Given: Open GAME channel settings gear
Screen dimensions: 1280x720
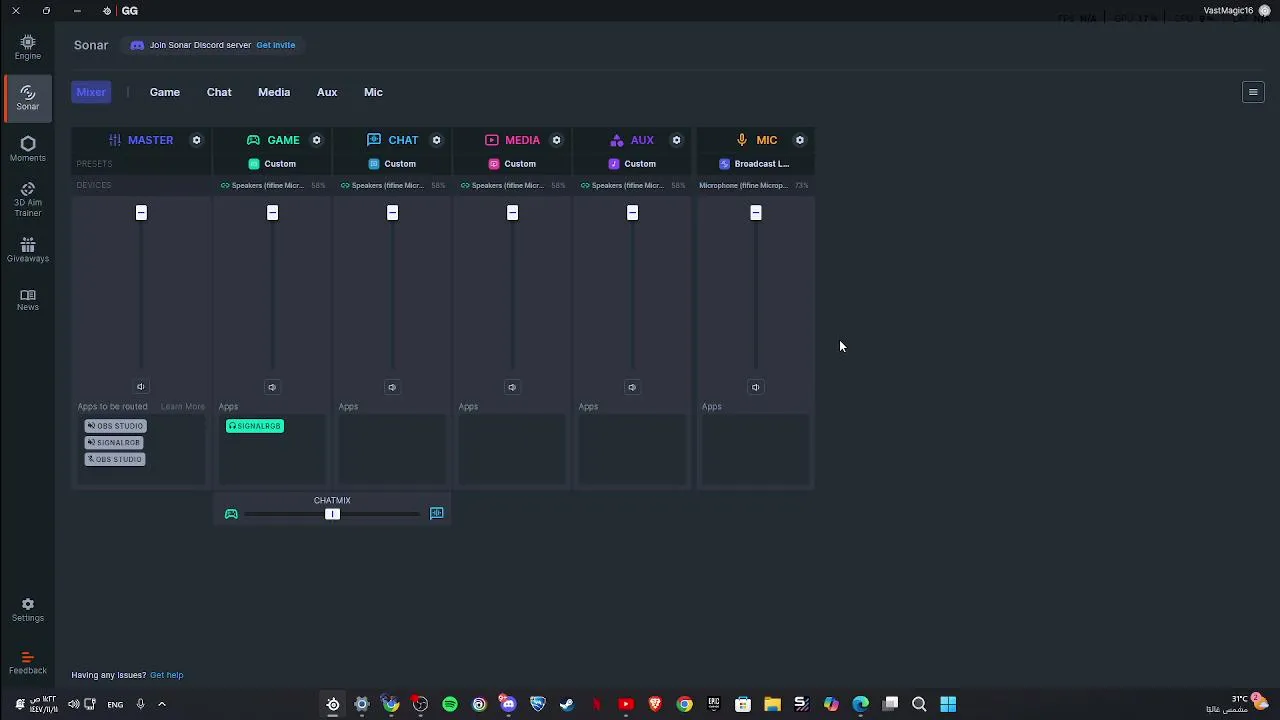Looking at the screenshot, I should (316, 140).
